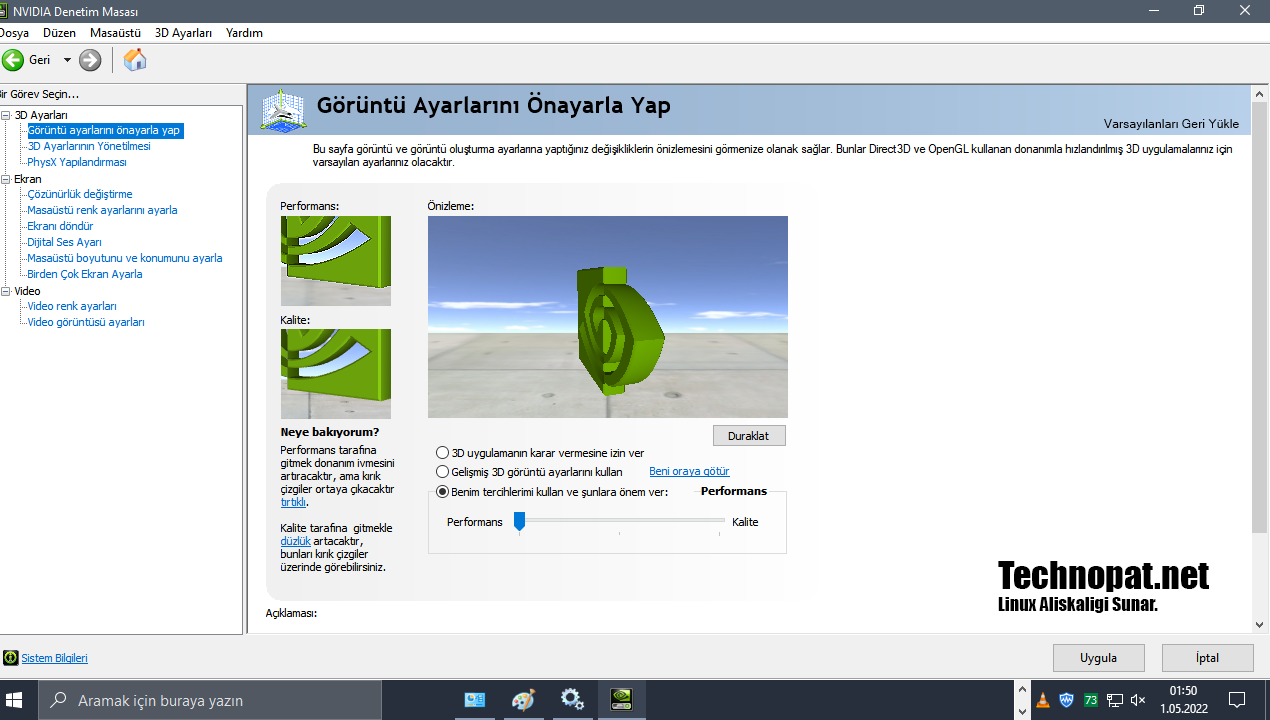Click the page scrollbar up arrow
This screenshot has height=720, width=1270.
point(1259,93)
